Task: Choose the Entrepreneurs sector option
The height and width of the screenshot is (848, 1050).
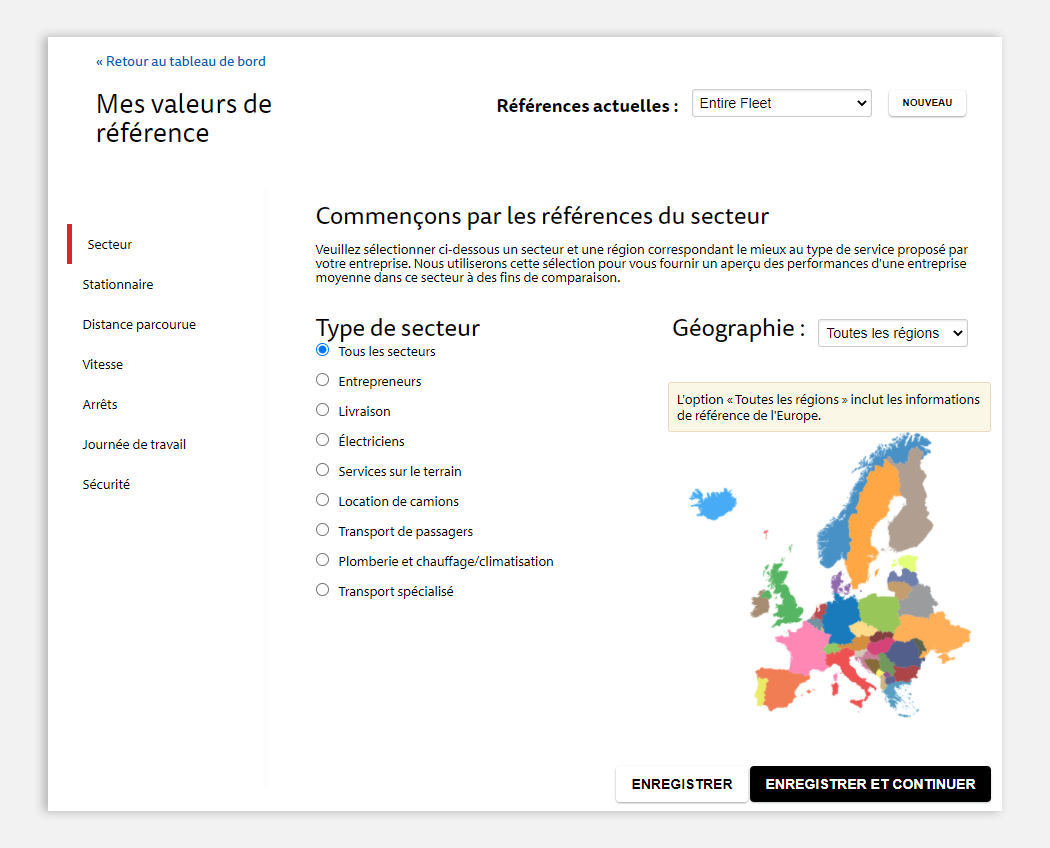Action: (x=322, y=380)
